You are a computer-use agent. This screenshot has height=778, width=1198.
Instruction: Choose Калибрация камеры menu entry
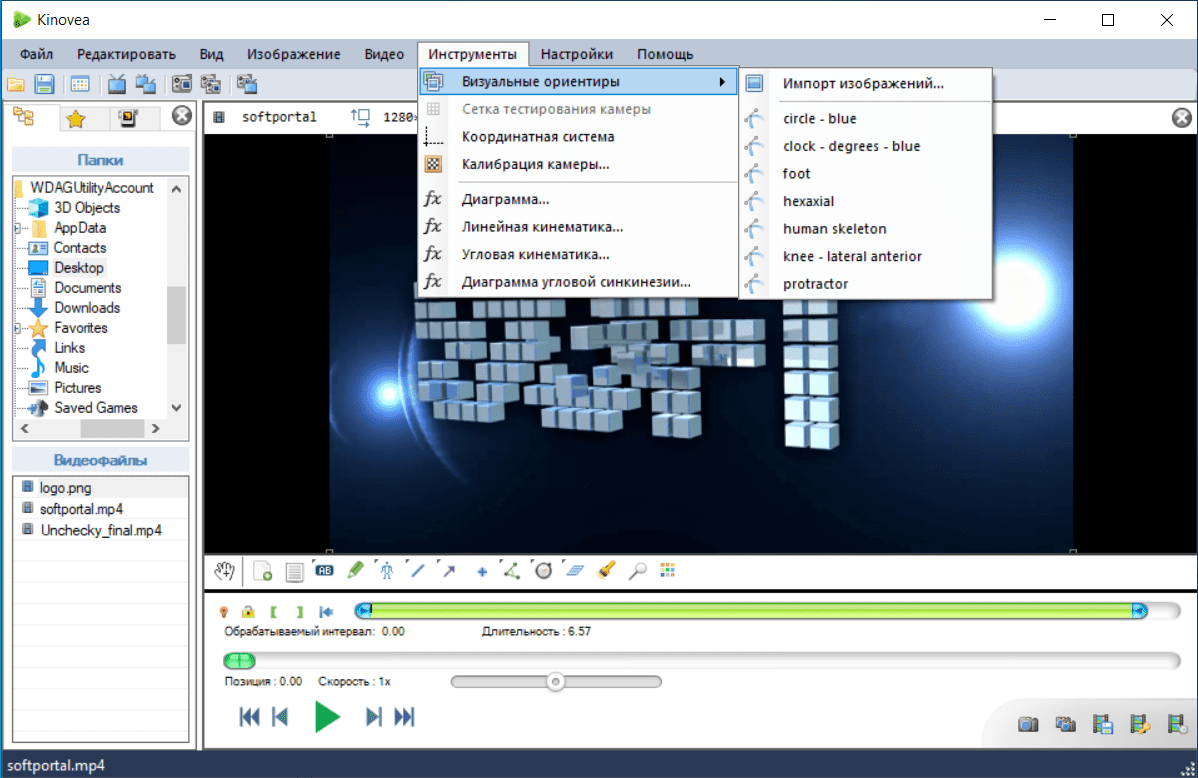tap(578, 164)
